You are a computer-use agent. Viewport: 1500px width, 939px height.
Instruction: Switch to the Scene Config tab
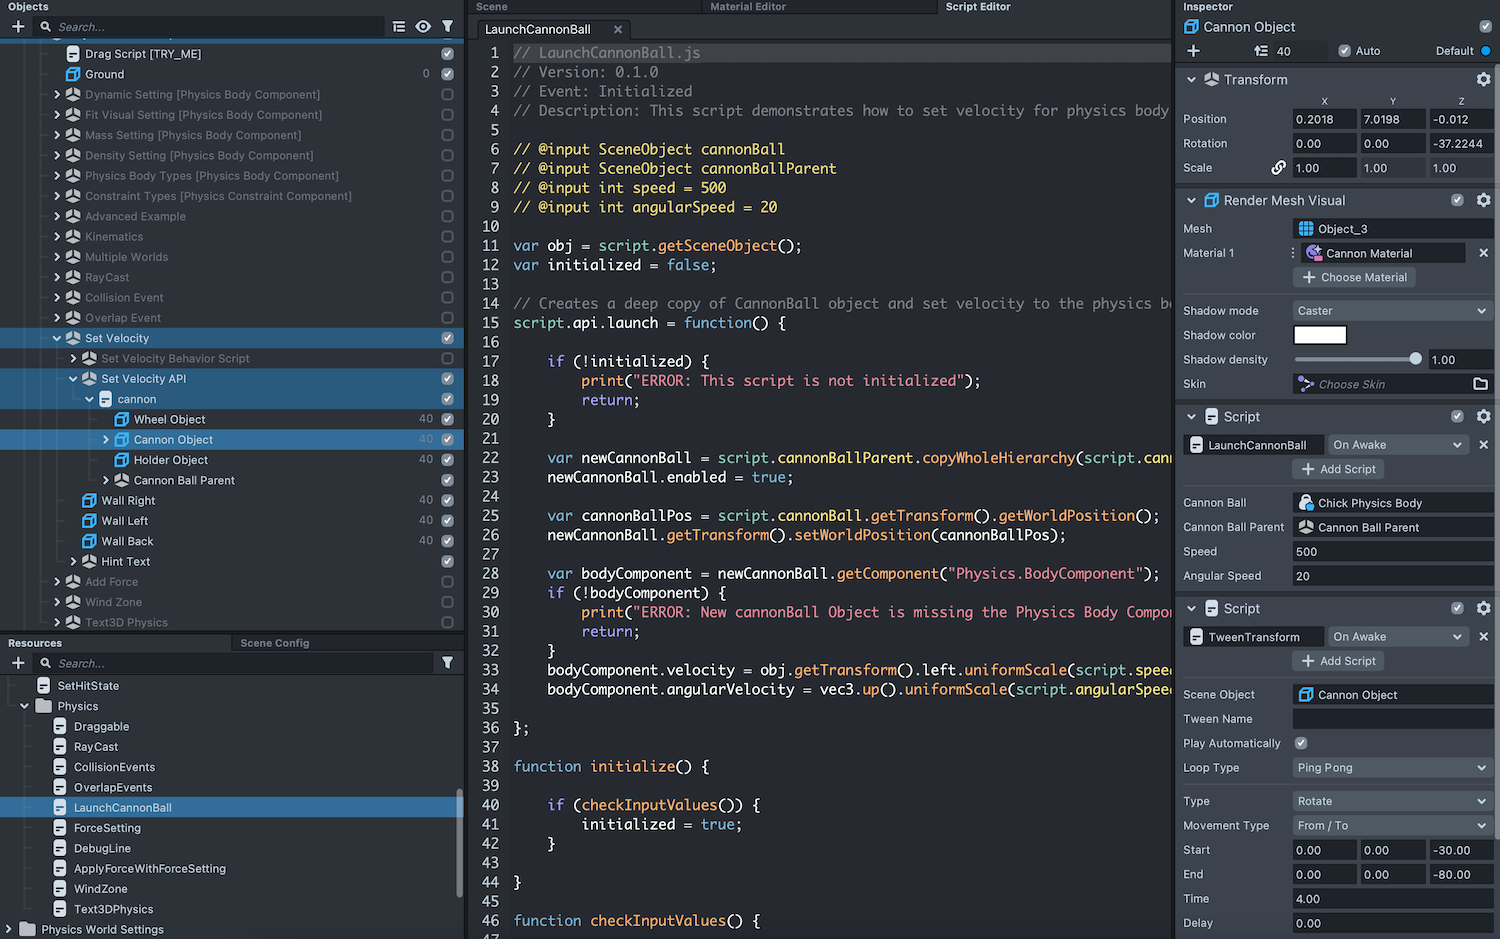pos(274,643)
